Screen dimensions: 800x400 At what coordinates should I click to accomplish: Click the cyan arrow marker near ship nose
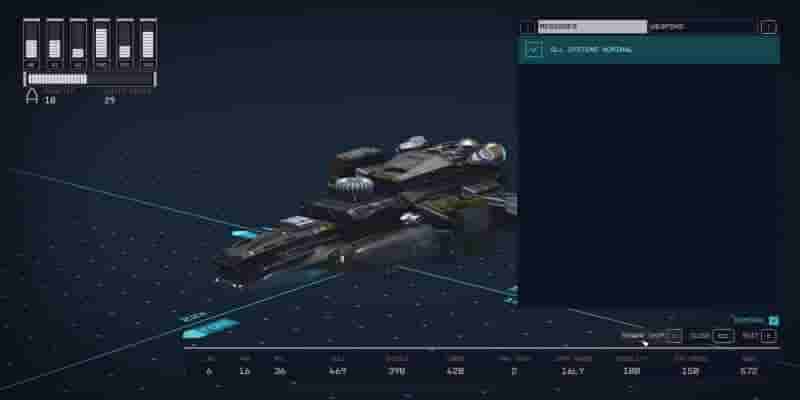coord(244,234)
